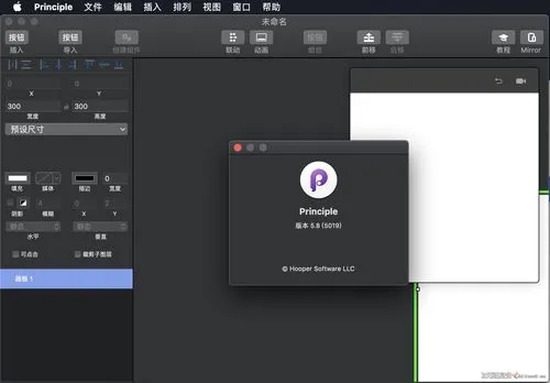Click the 前移 bring forward icon
This screenshot has height=383, width=550.
point(368,38)
